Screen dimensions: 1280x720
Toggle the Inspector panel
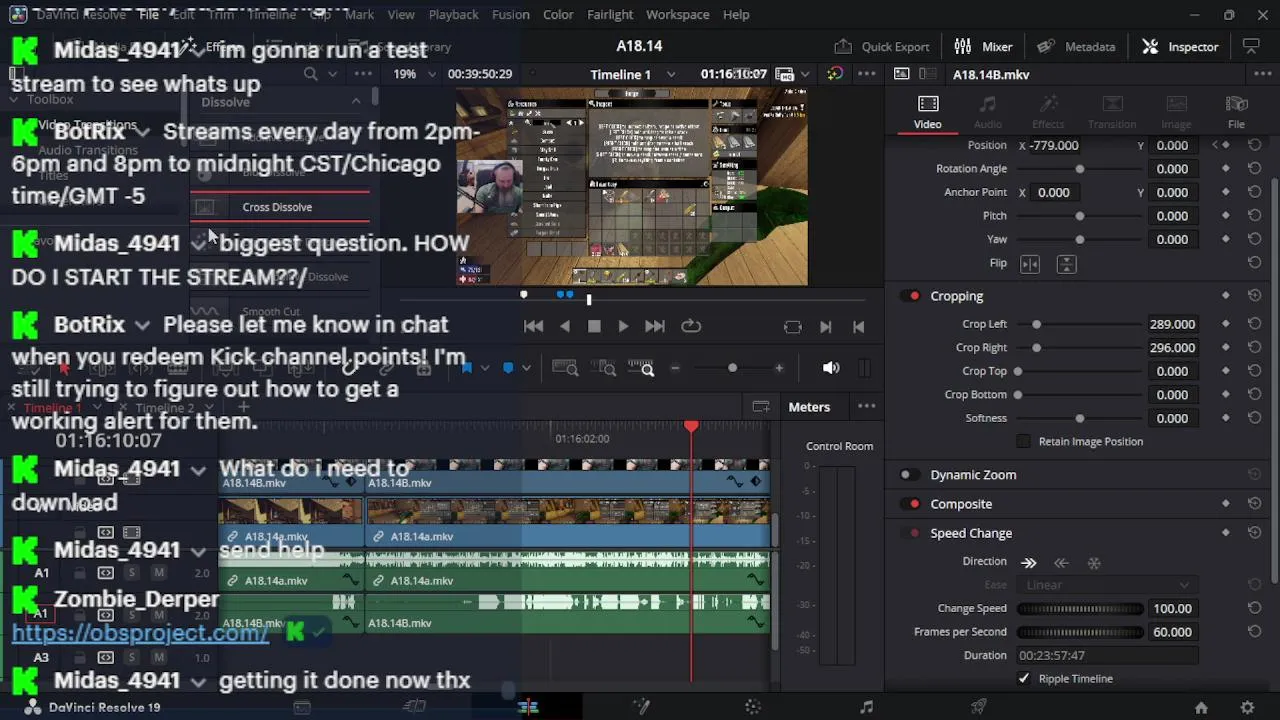click(x=1180, y=46)
